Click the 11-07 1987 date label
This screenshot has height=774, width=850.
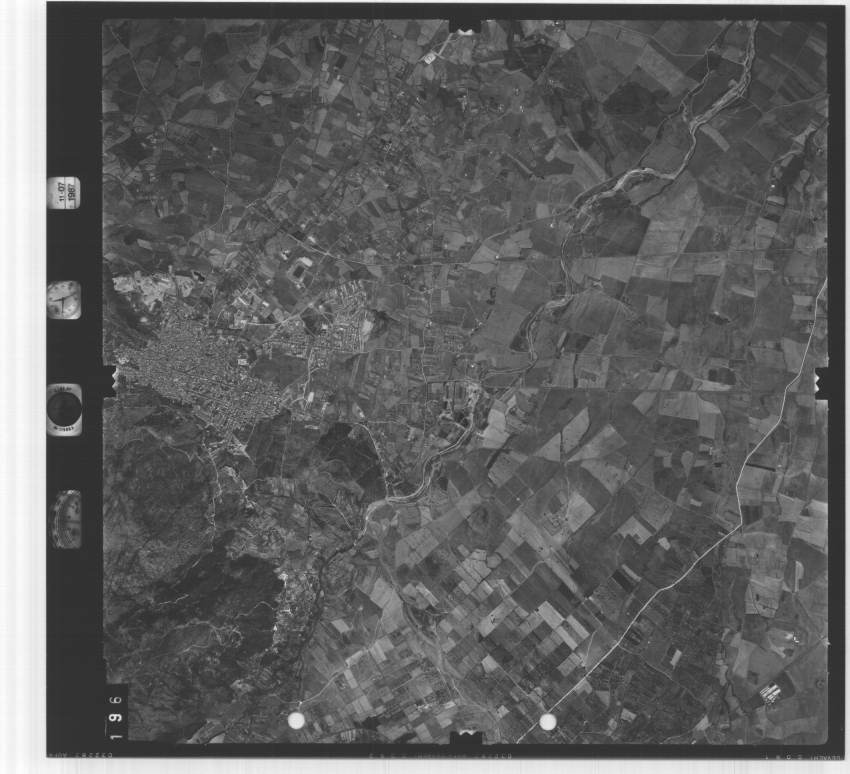point(67,192)
